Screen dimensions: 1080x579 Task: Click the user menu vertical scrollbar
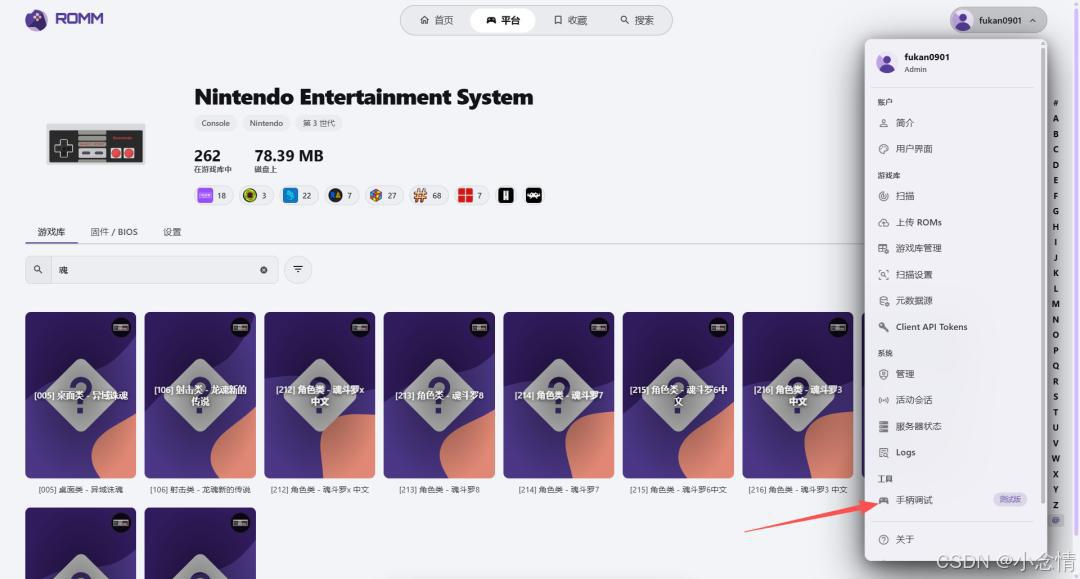(x=1043, y=275)
